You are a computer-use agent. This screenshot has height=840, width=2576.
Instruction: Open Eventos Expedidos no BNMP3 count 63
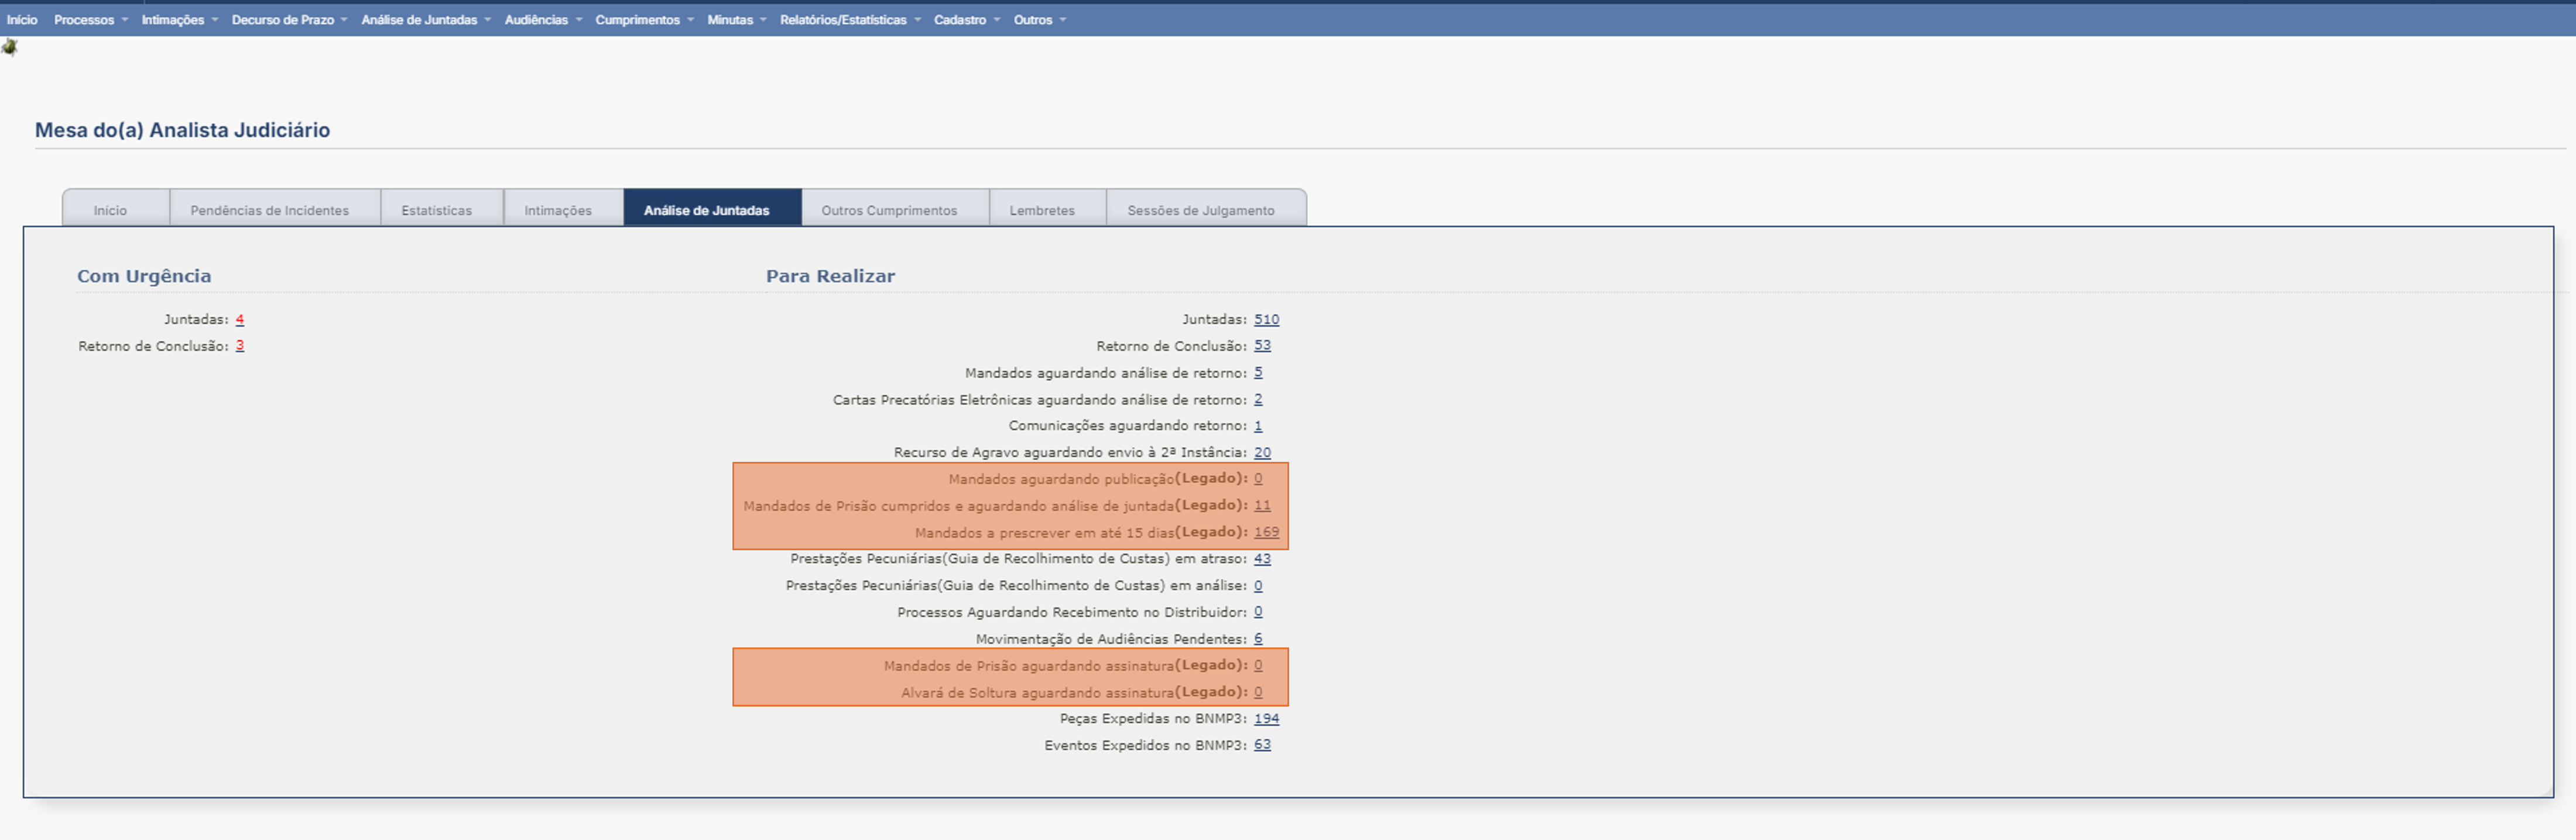pyautogui.click(x=1263, y=745)
